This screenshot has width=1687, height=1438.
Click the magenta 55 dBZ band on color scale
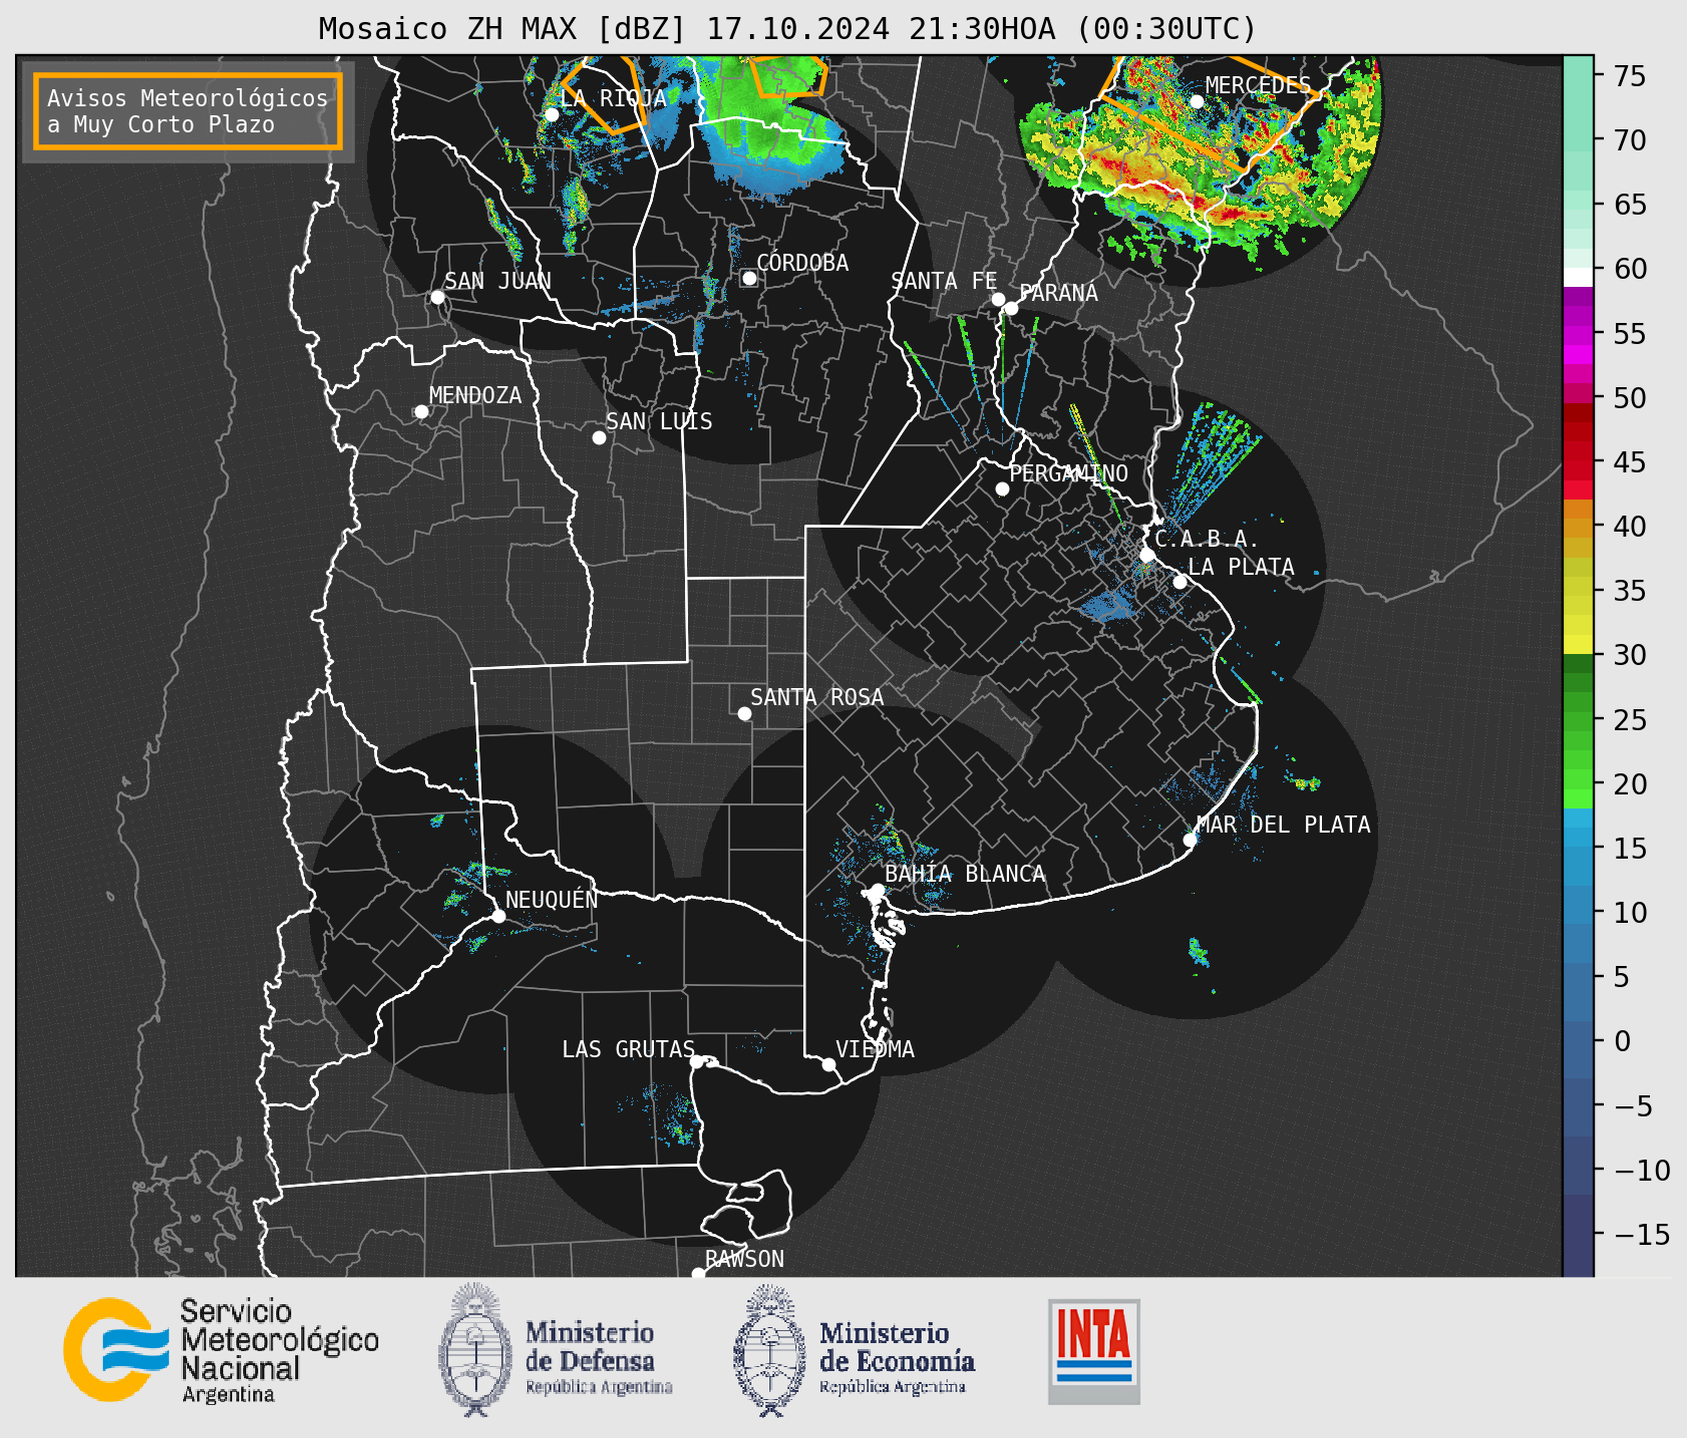[x=1578, y=333]
